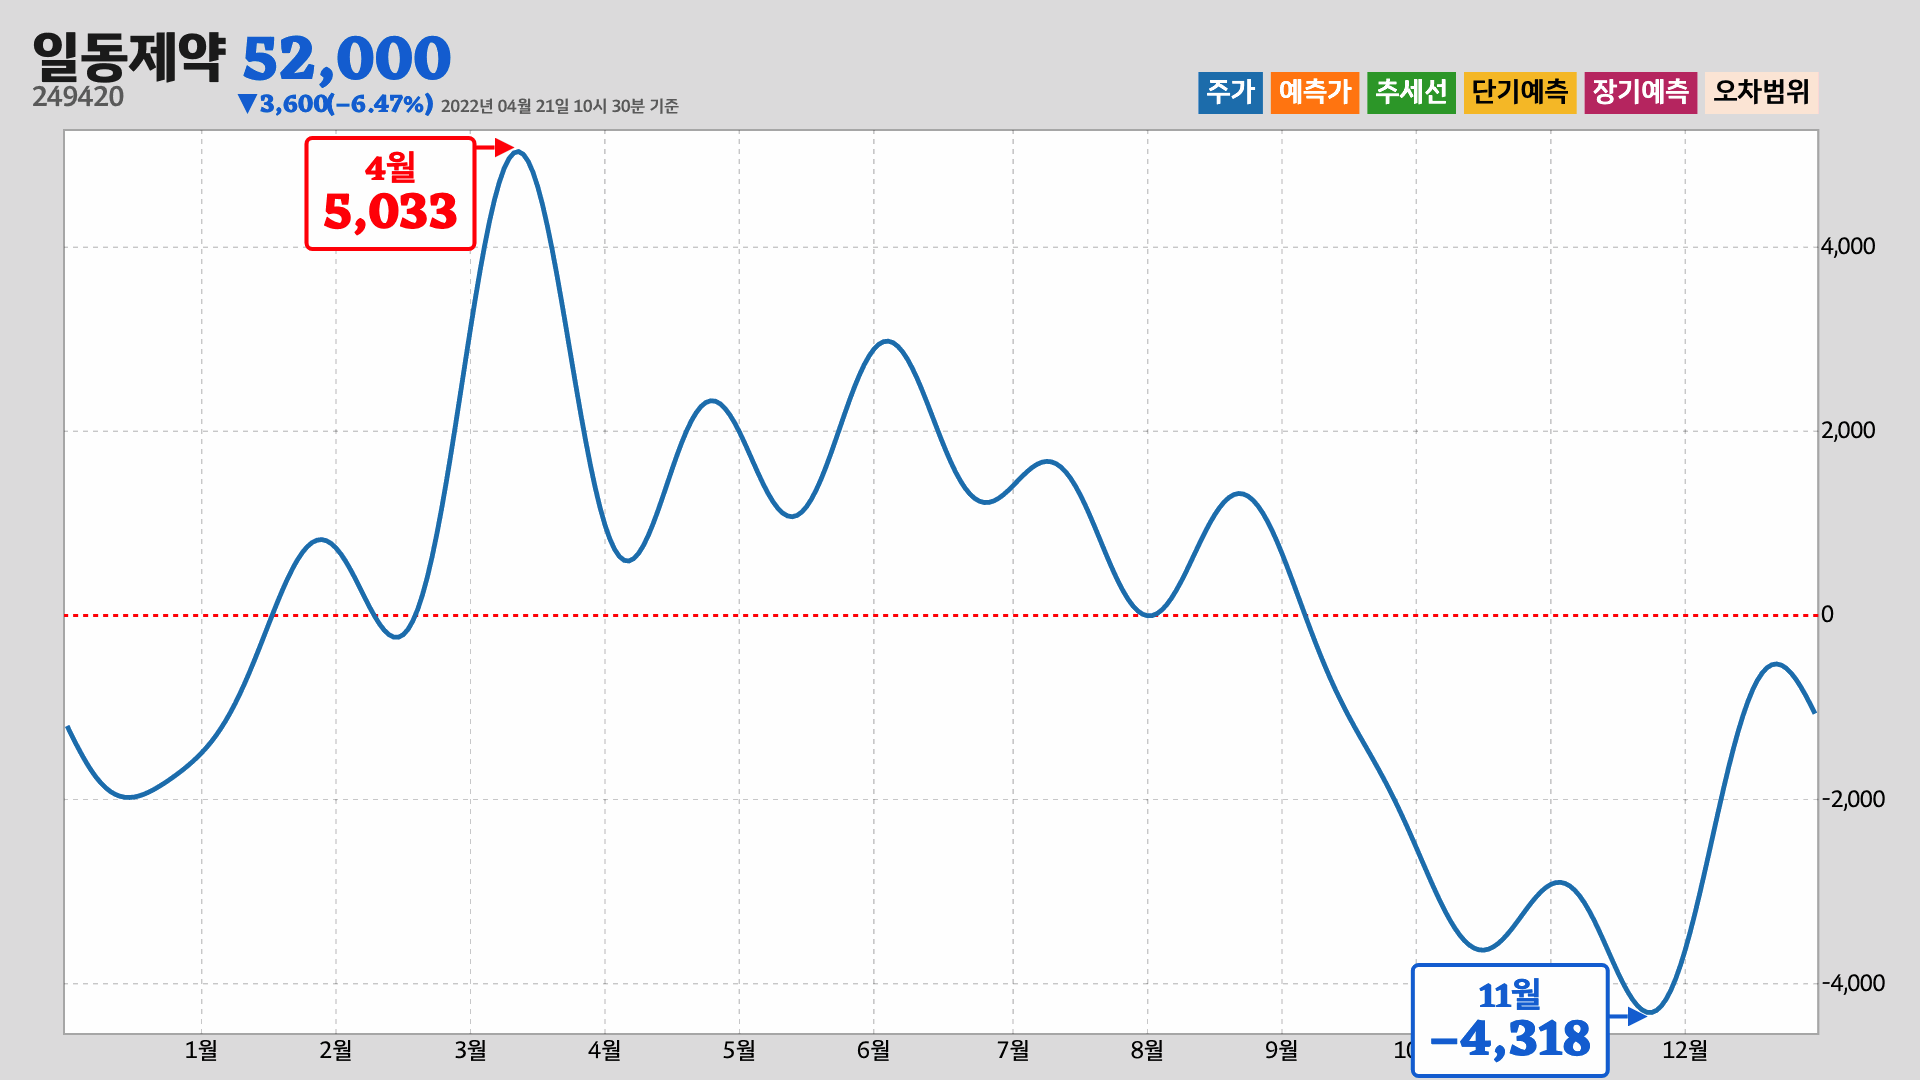
Task: Click the 4월 x-axis label
Action: point(604,1050)
